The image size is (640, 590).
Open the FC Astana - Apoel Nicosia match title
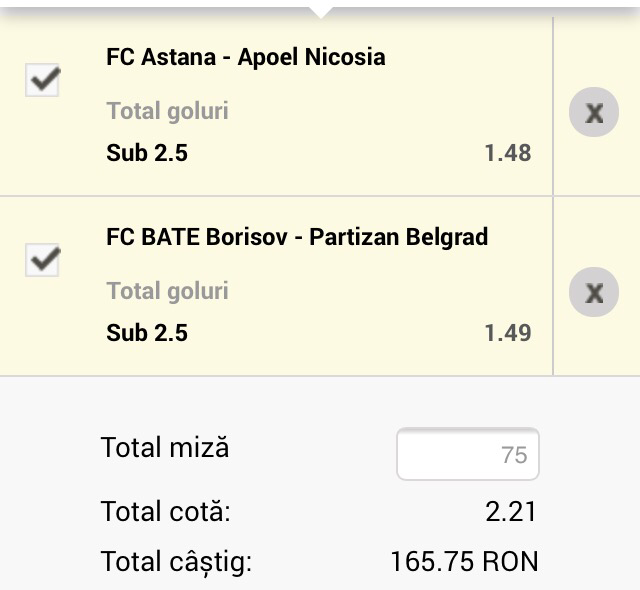click(245, 57)
